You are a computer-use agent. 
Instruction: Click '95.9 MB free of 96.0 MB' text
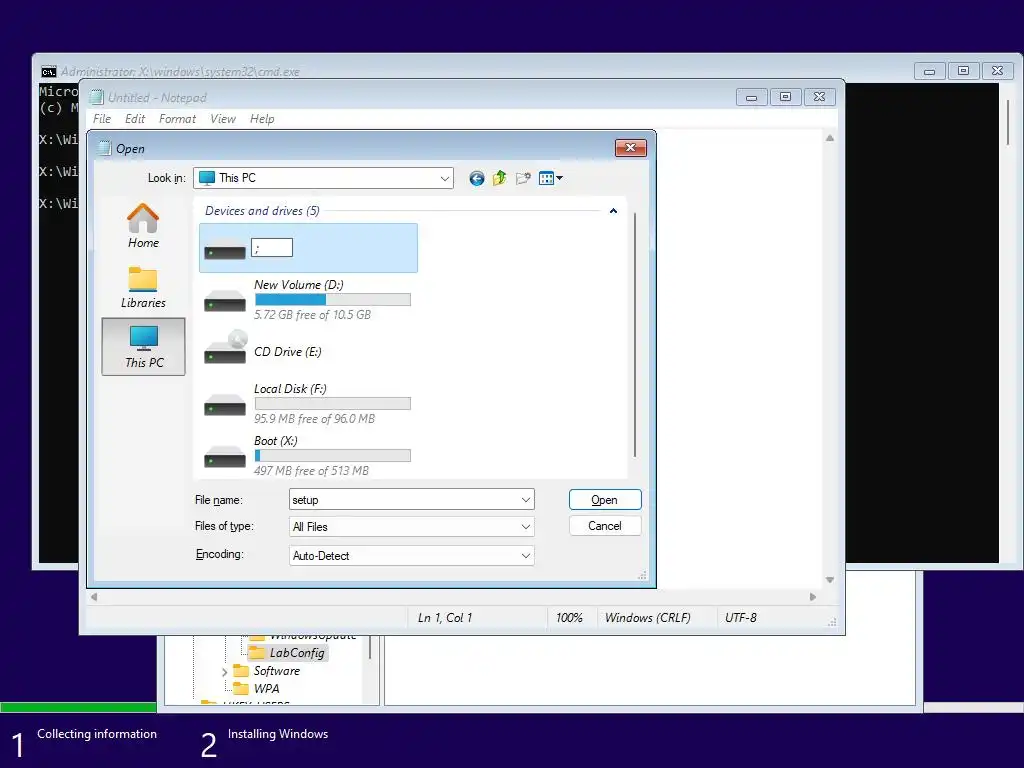click(x=314, y=419)
